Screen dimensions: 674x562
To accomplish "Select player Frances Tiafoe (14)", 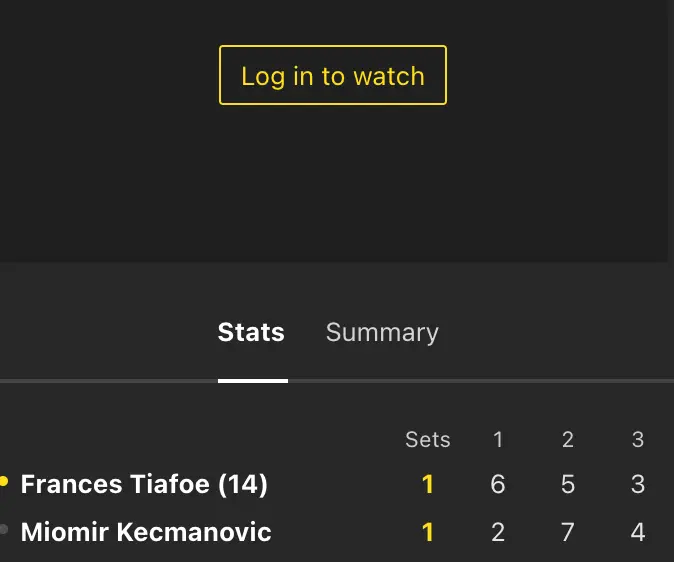I will [x=144, y=485].
